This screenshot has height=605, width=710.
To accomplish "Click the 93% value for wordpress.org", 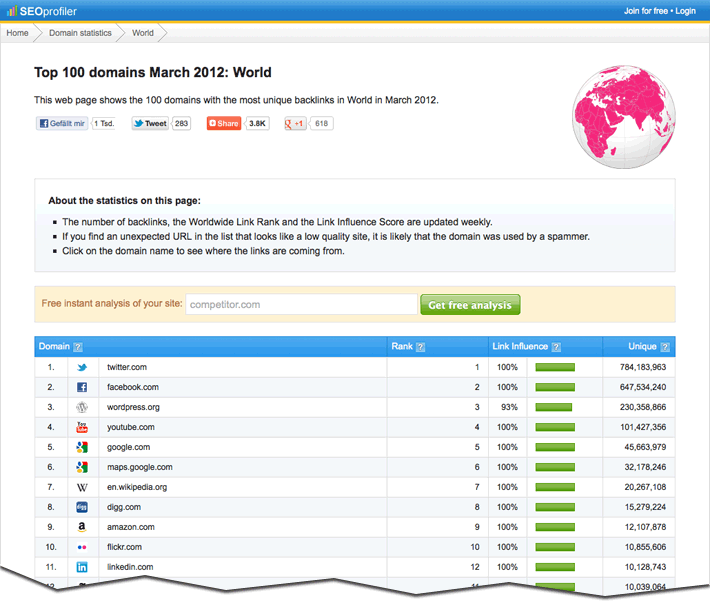I will coord(509,407).
